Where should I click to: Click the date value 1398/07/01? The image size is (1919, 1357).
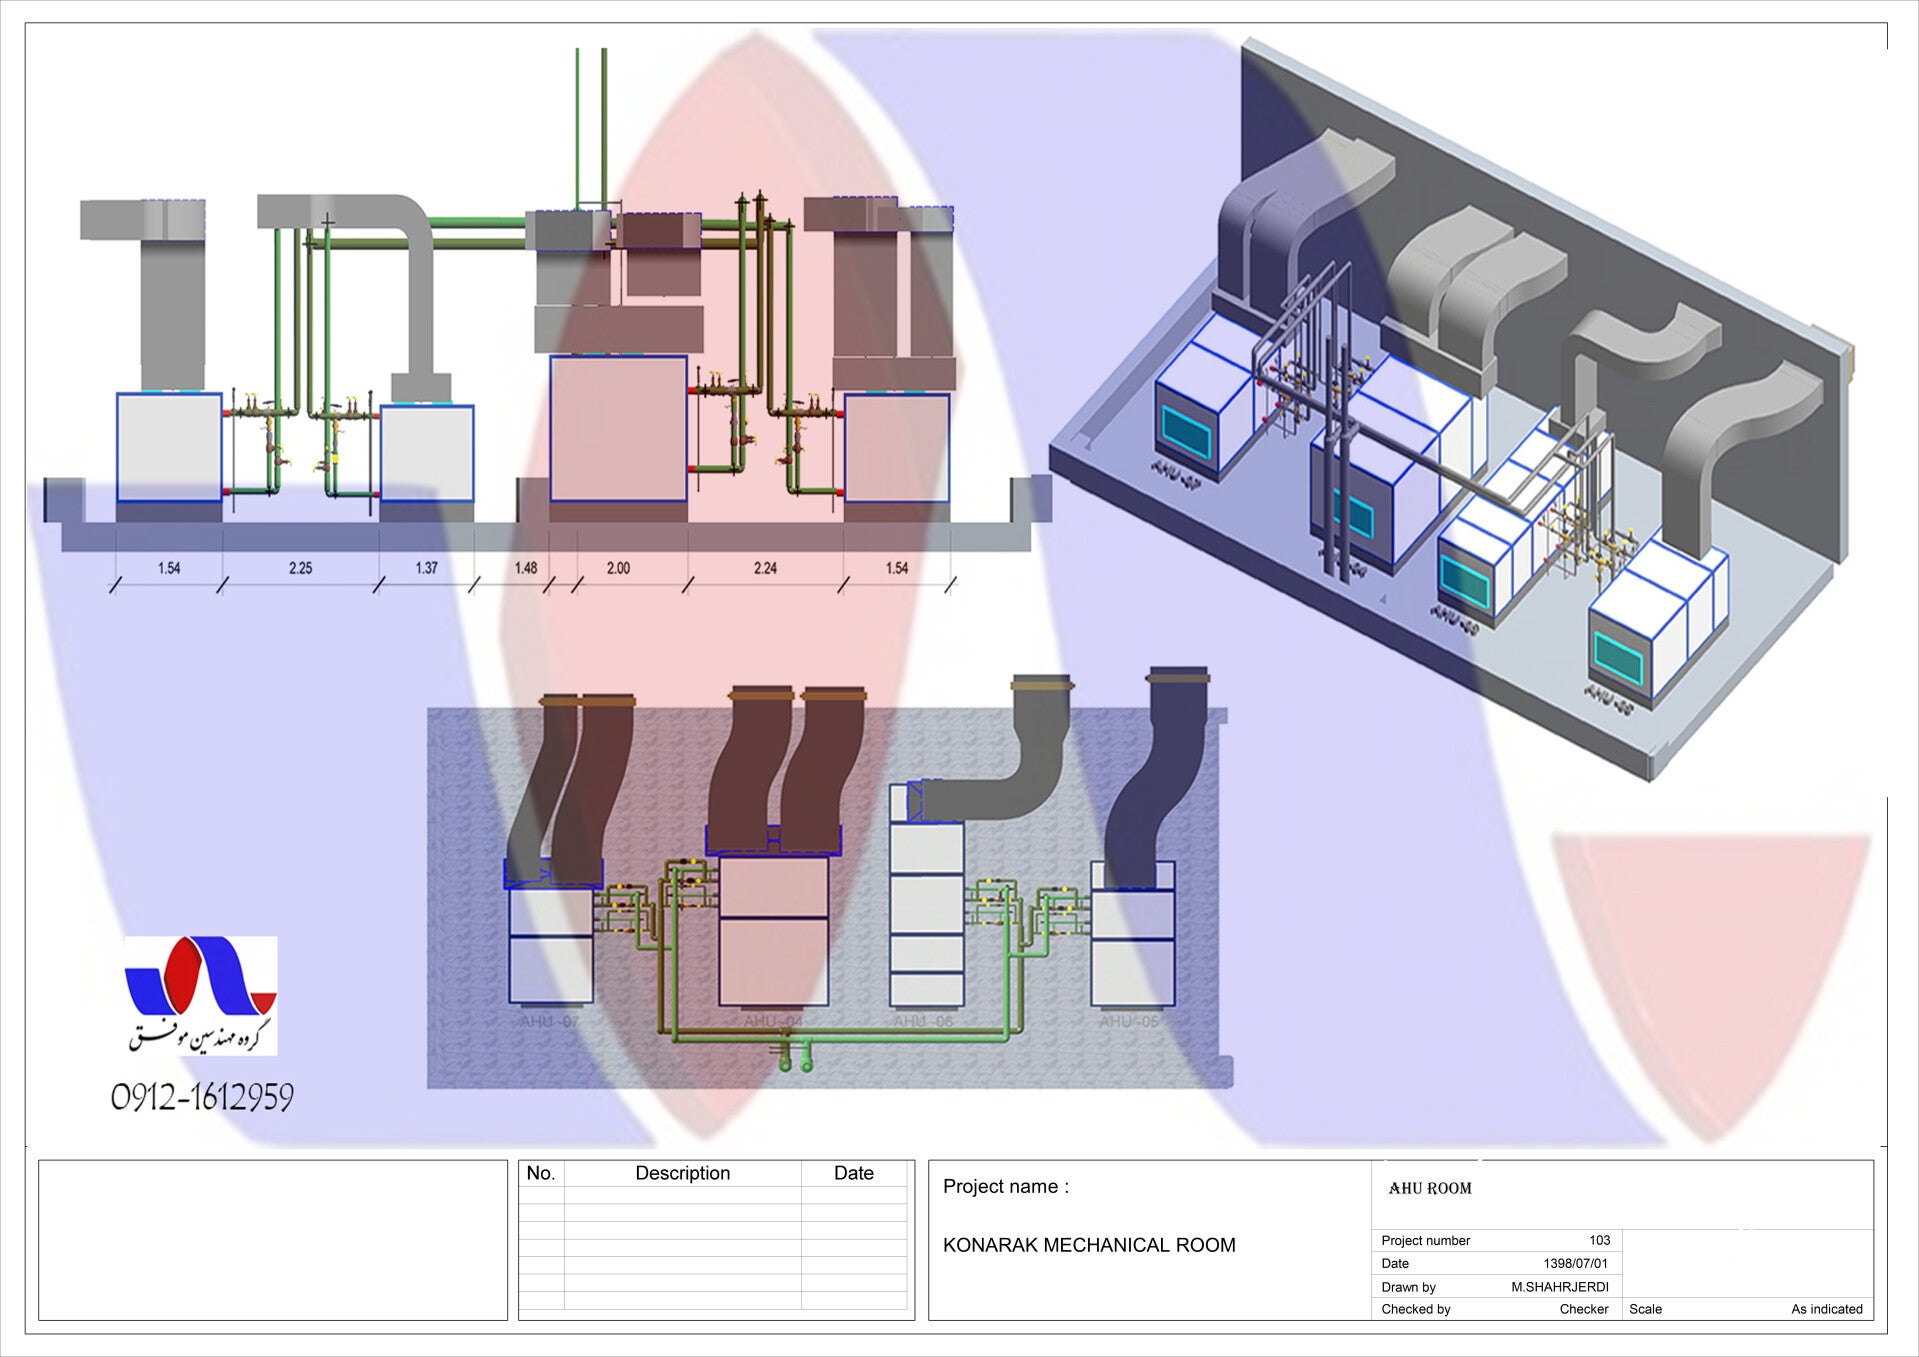(x=1576, y=1264)
